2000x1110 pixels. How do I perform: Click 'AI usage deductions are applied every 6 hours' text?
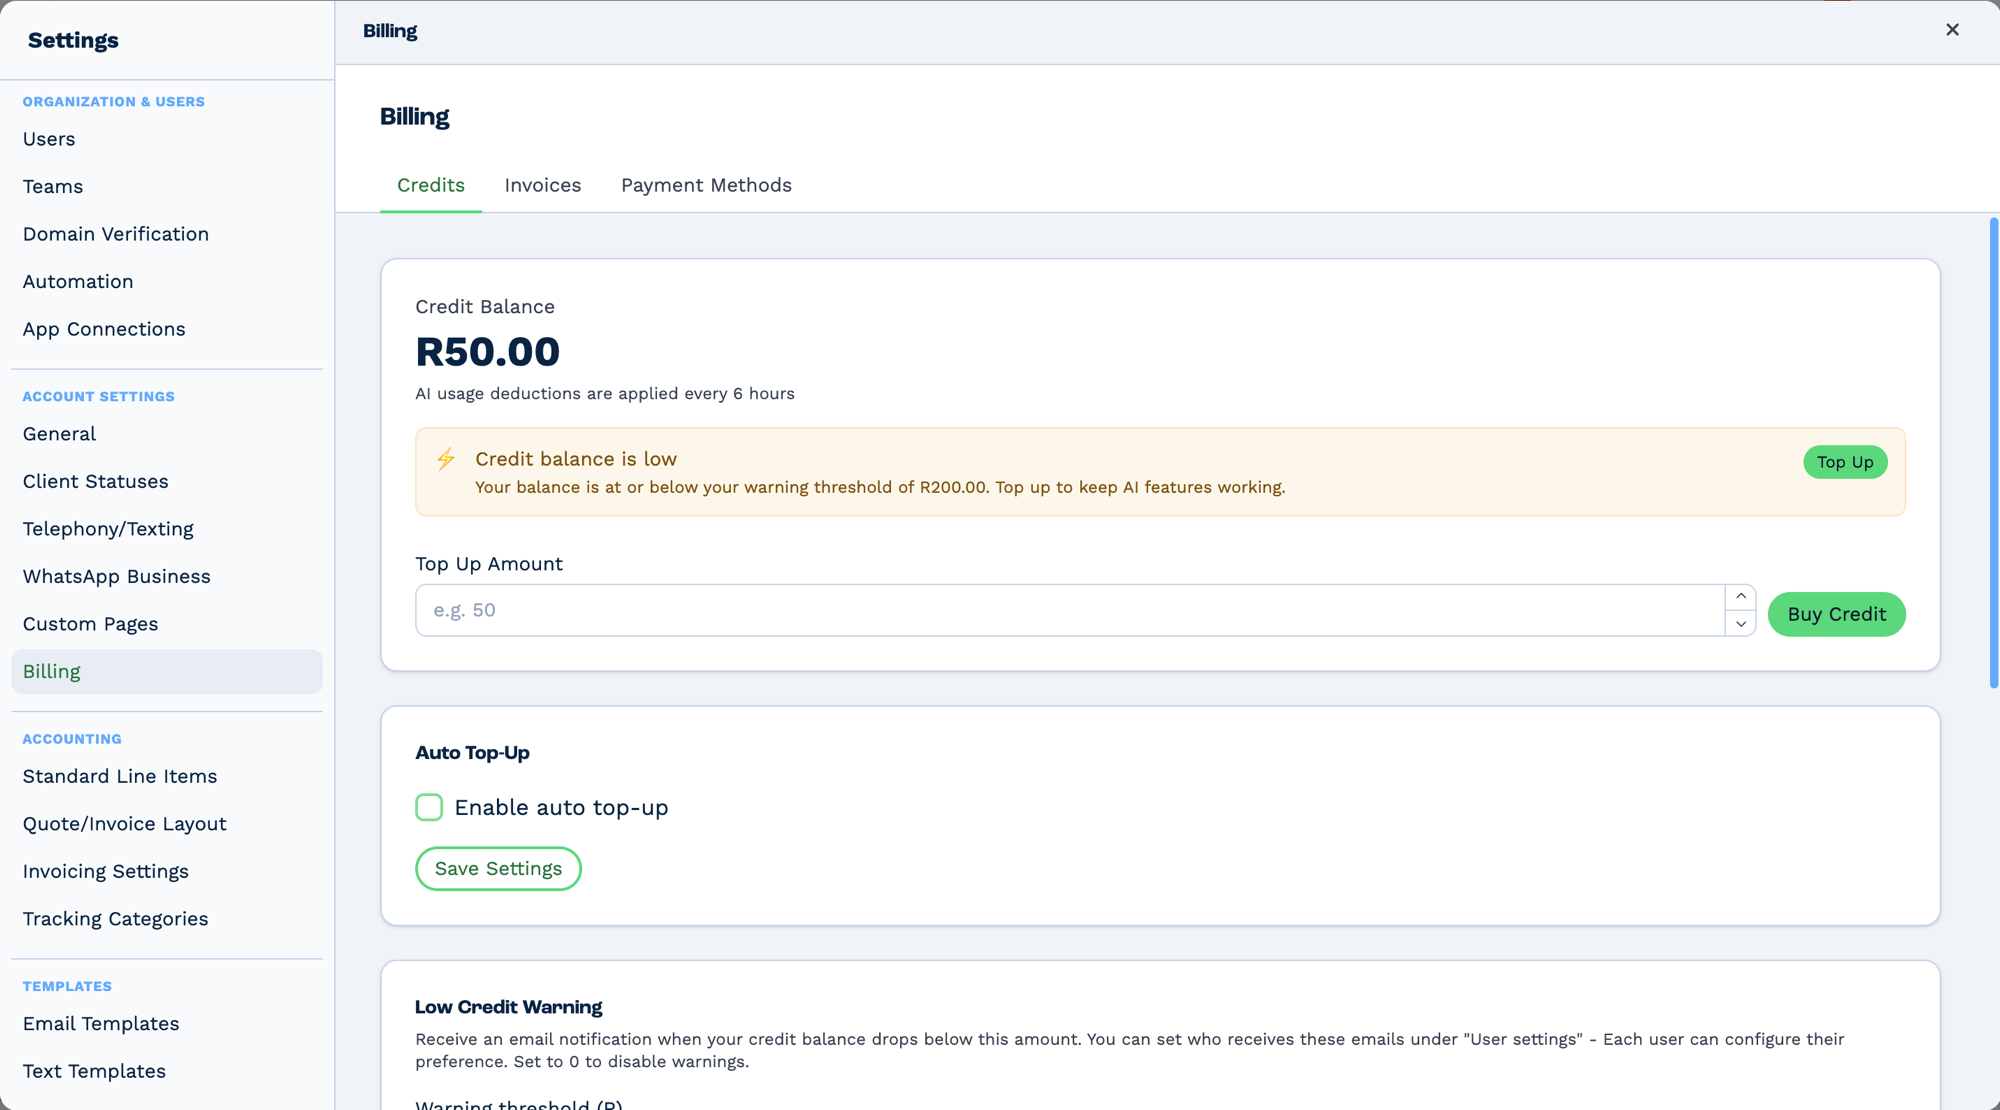(605, 394)
